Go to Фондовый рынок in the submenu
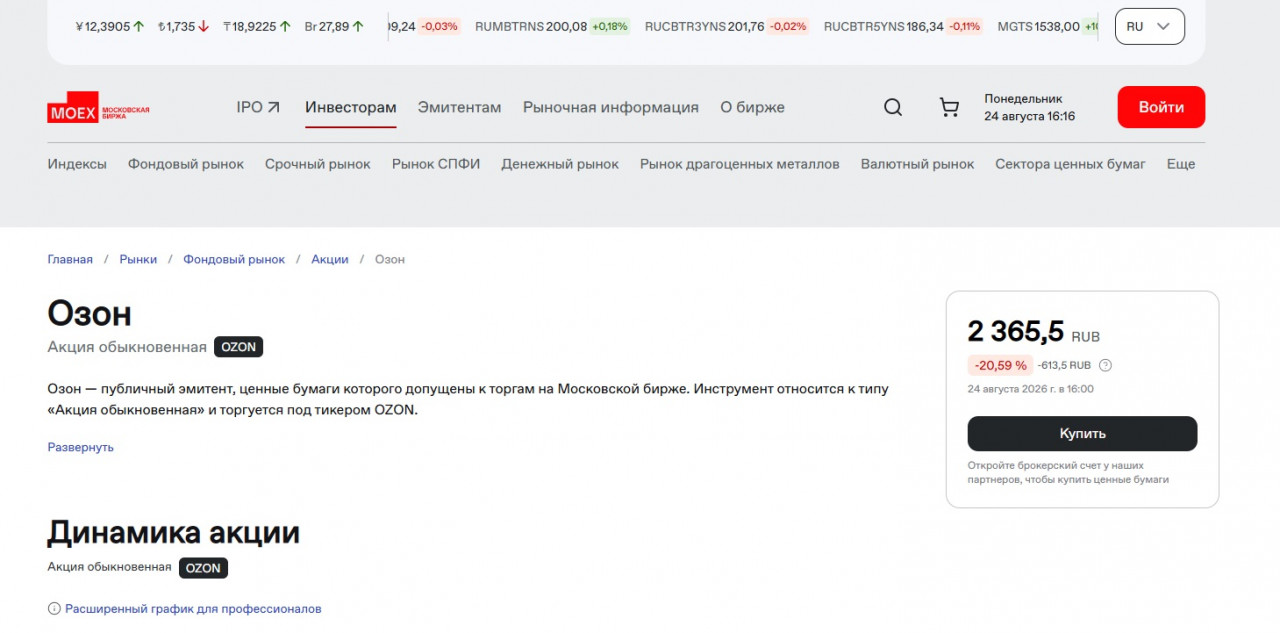Viewport: 1280px width, 633px height. click(x=186, y=164)
